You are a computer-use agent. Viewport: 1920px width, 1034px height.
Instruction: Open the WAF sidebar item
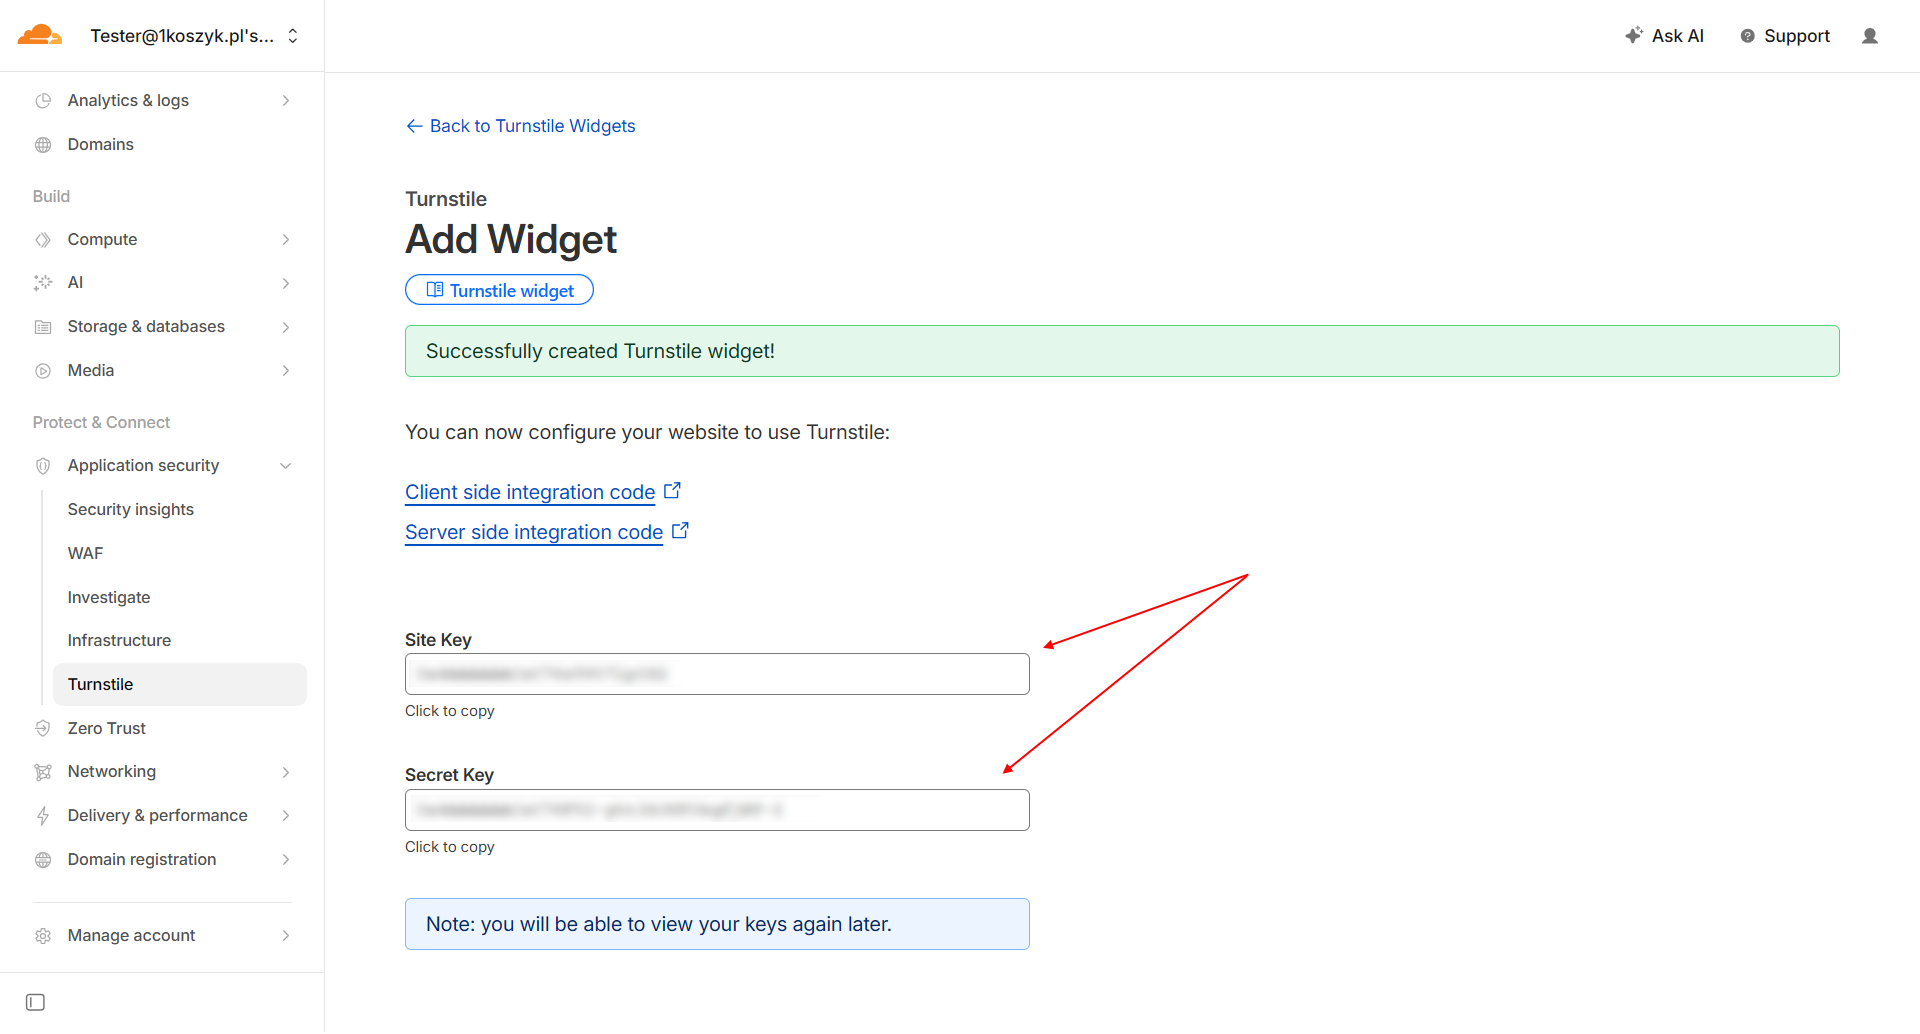(86, 553)
